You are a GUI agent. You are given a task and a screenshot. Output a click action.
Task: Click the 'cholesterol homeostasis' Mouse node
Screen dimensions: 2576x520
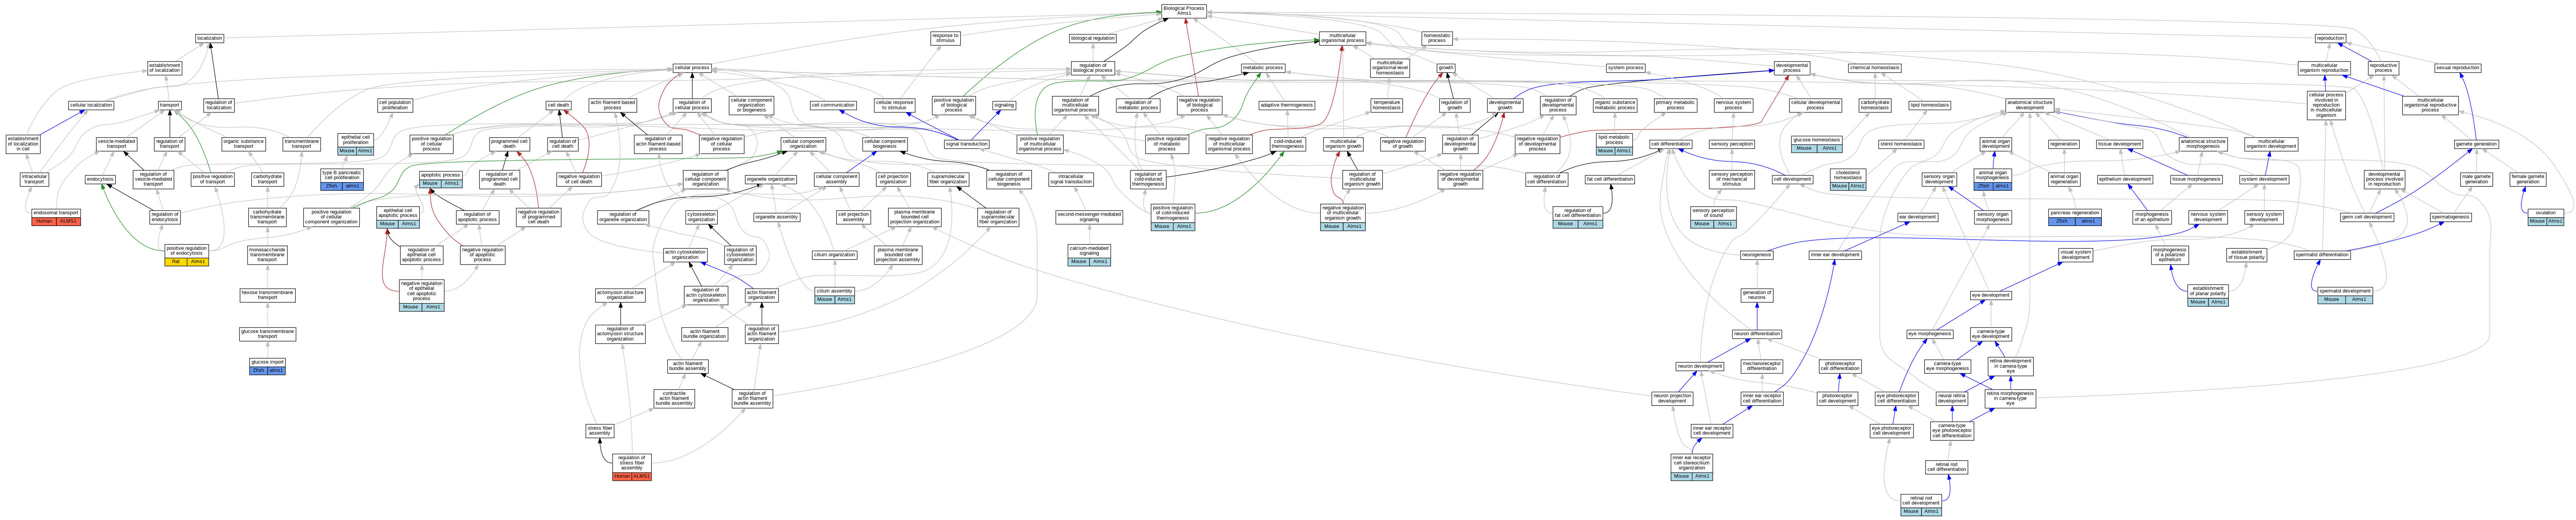point(1848,180)
